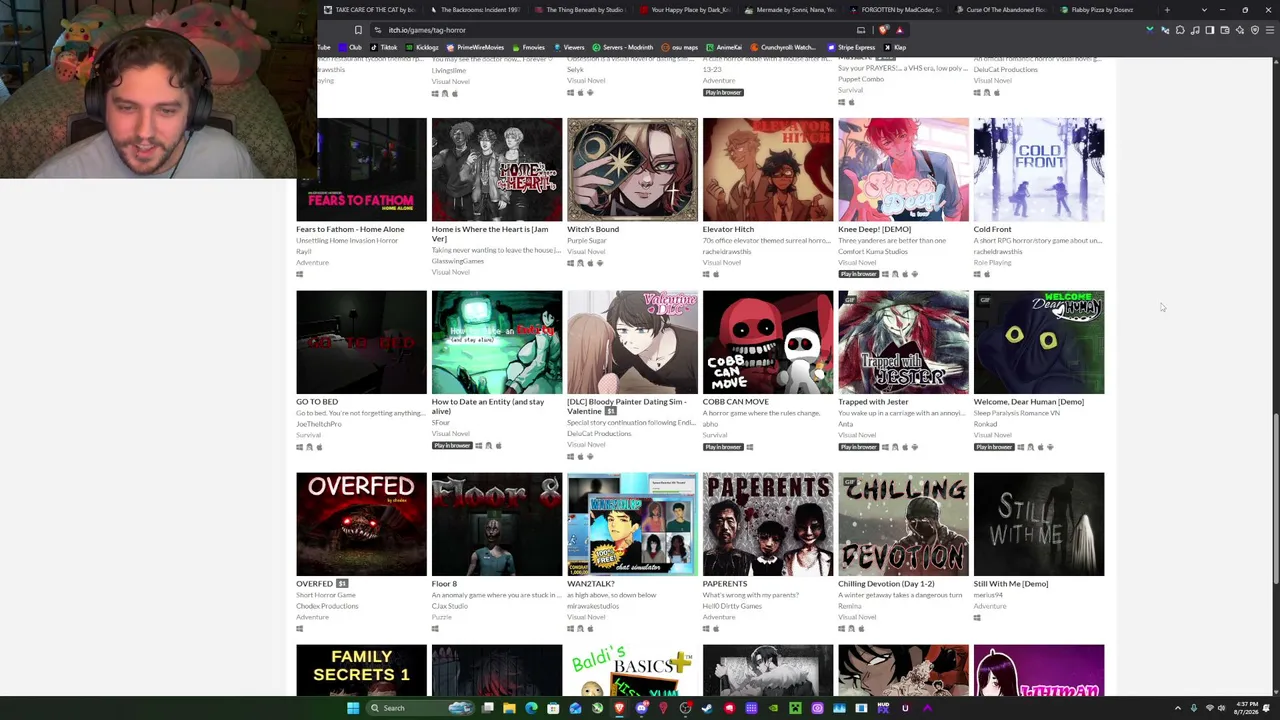Click the itch.io address bar URL
This screenshot has width=1280, height=720.
(x=427, y=30)
